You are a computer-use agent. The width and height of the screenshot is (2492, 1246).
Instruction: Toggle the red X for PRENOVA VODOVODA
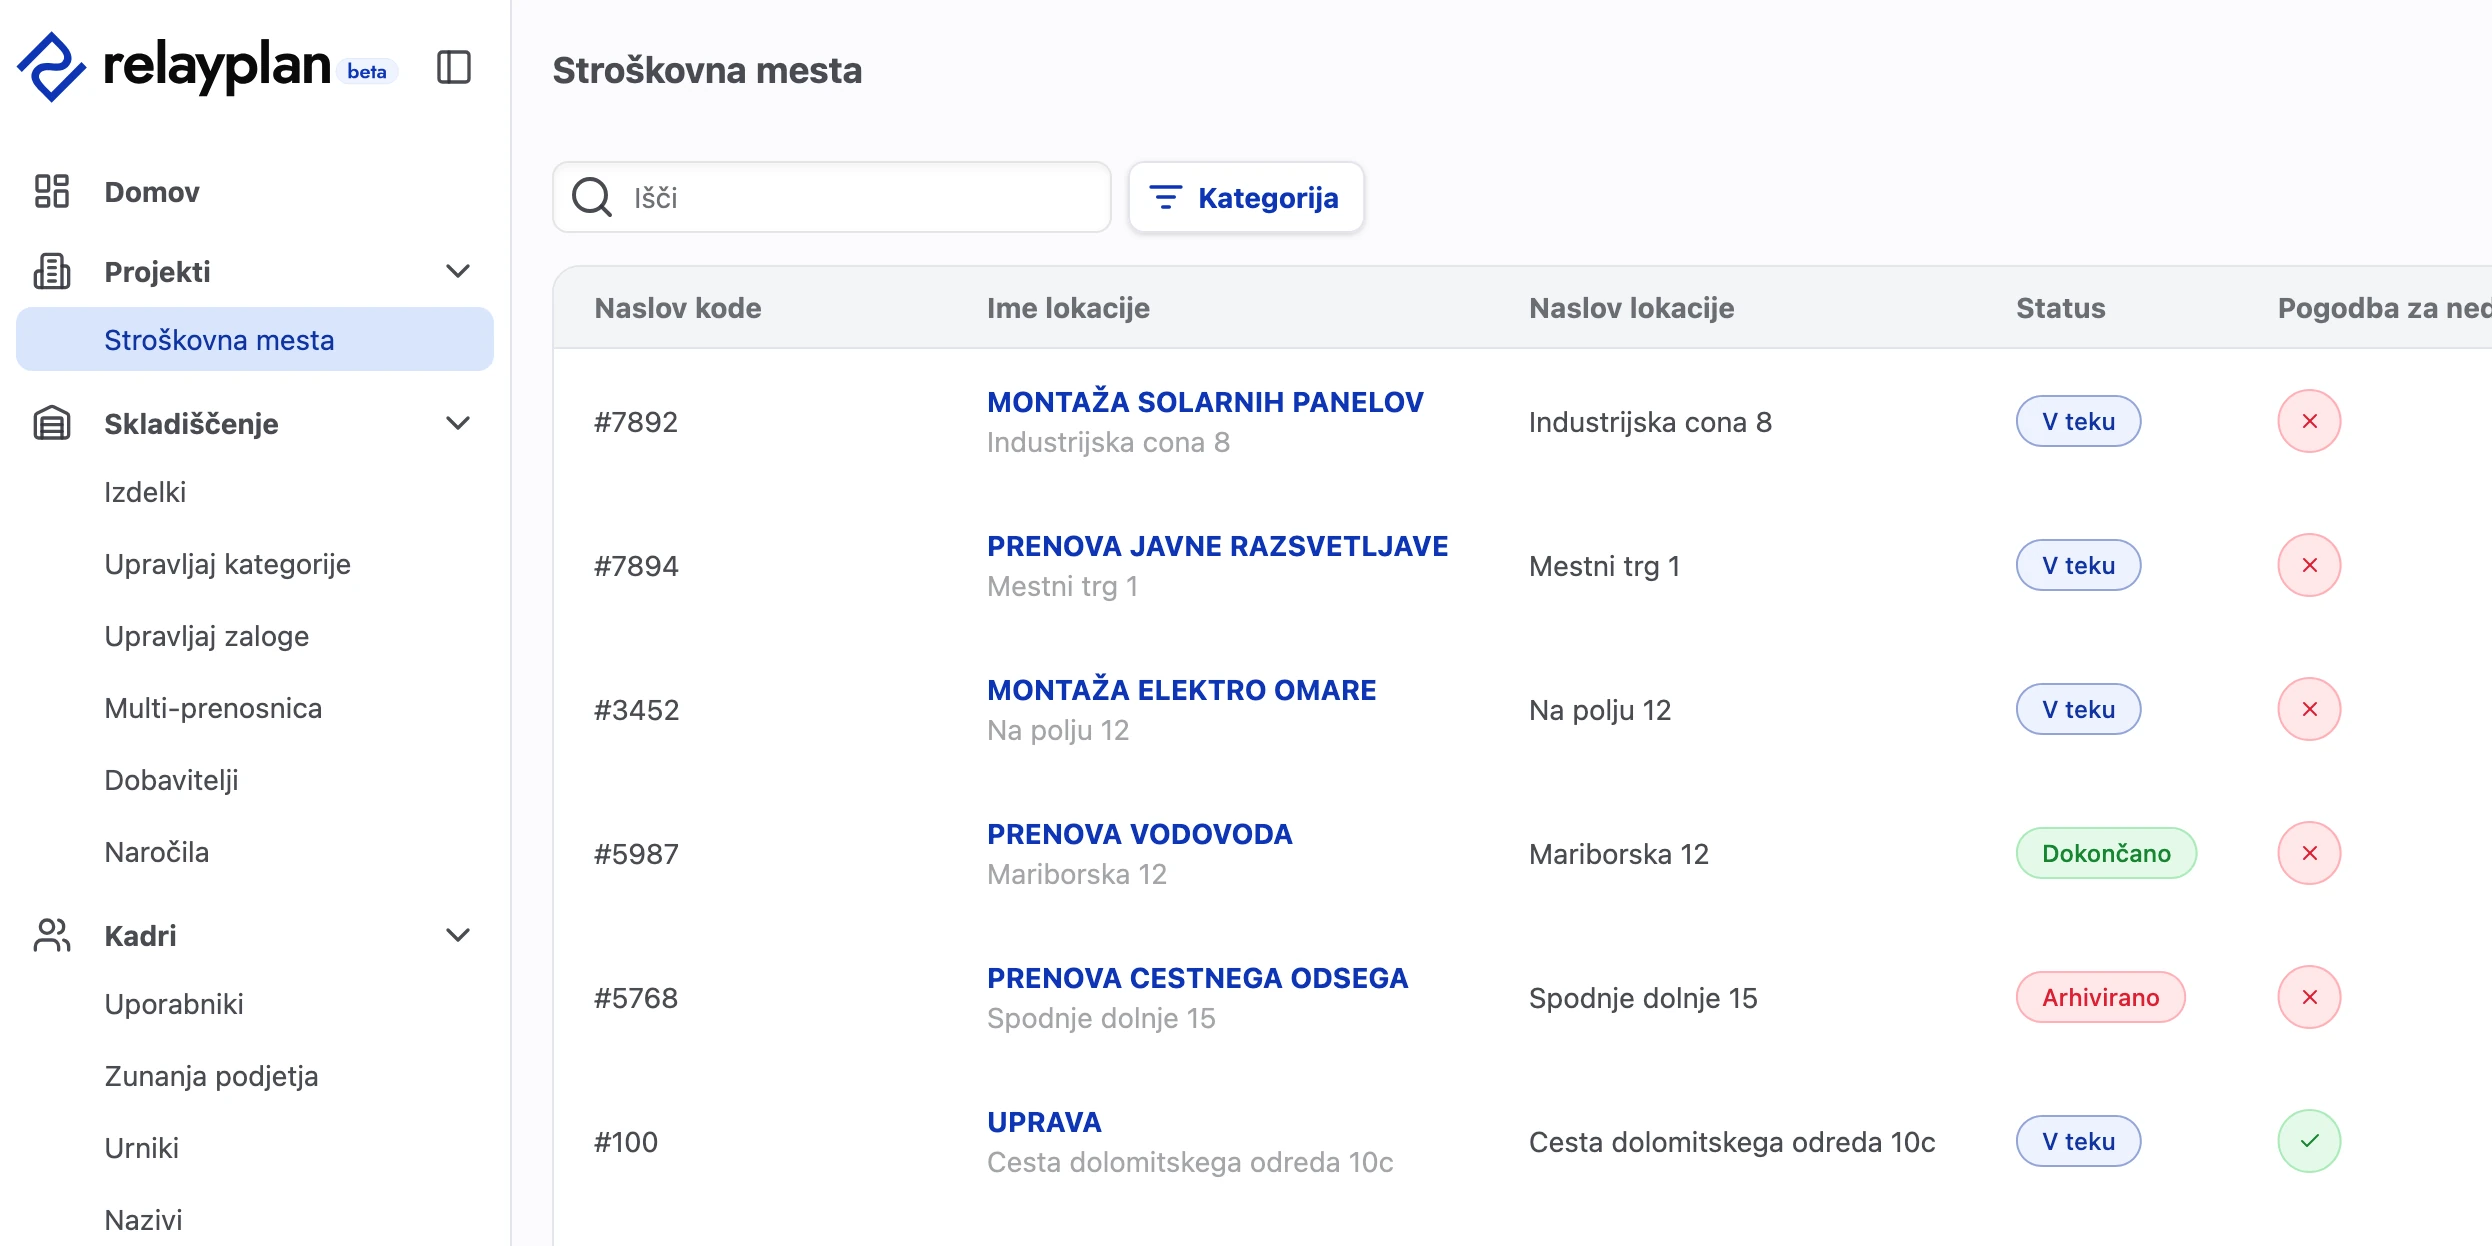click(x=2310, y=853)
